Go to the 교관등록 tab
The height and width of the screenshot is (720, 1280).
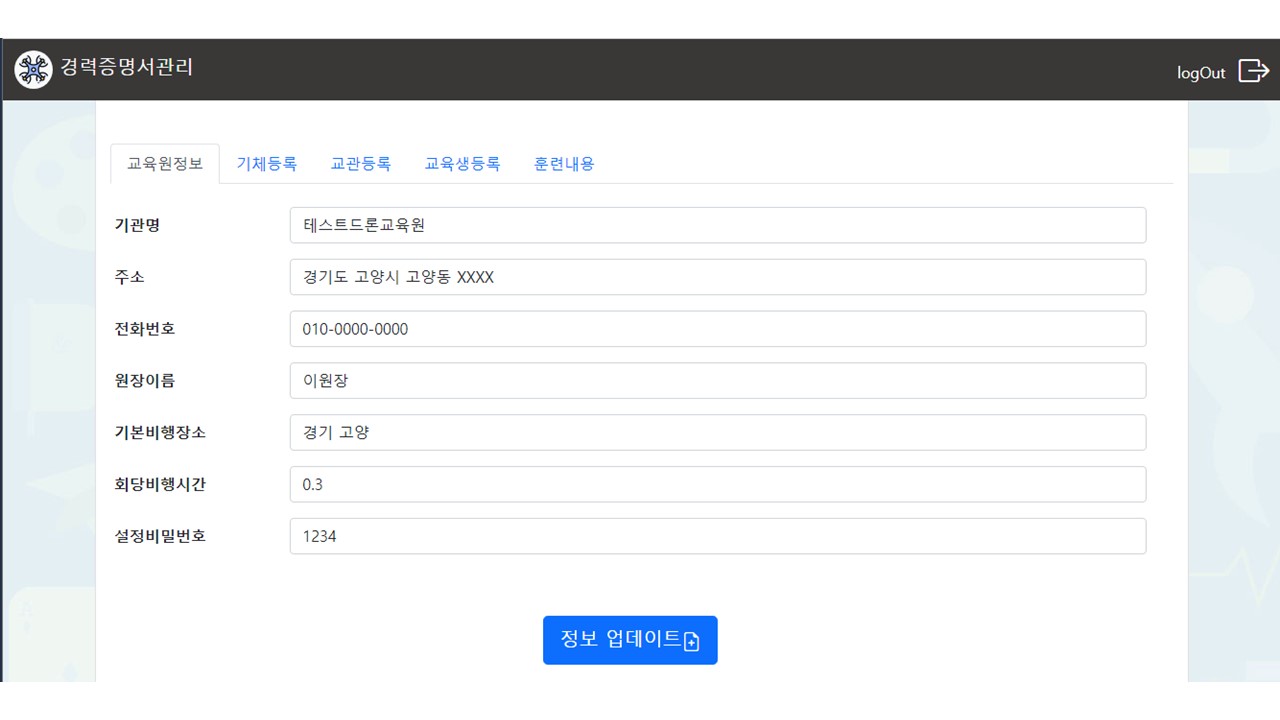(361, 164)
